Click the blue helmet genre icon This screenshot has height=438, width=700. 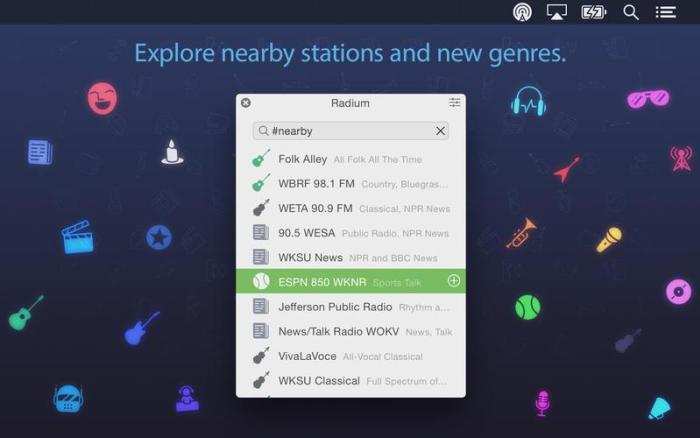[x=68, y=399]
